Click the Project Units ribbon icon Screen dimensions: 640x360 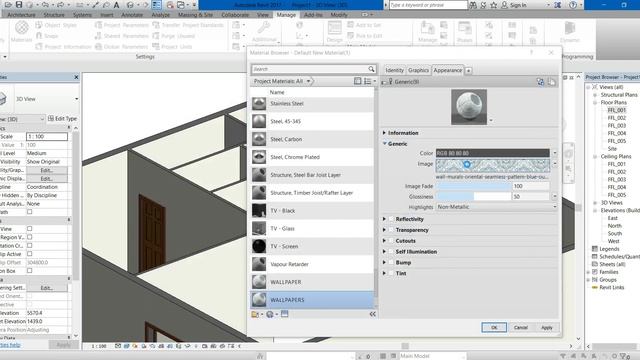(156, 47)
